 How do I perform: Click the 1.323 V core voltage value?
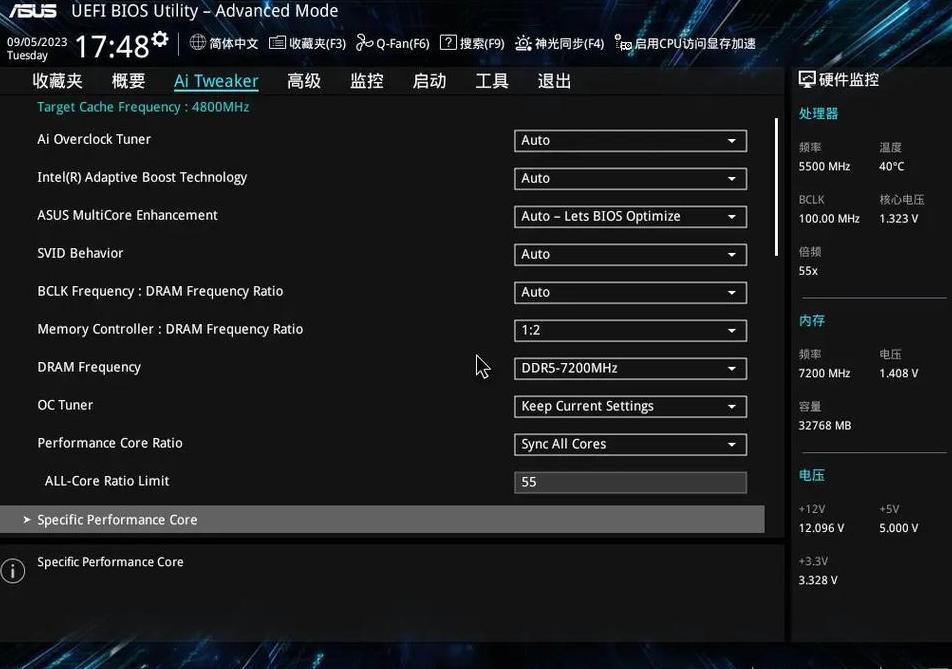tap(899, 219)
